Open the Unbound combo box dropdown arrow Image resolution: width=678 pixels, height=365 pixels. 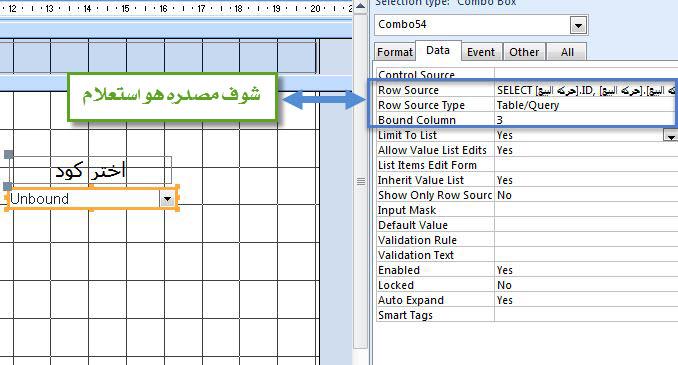click(167, 199)
